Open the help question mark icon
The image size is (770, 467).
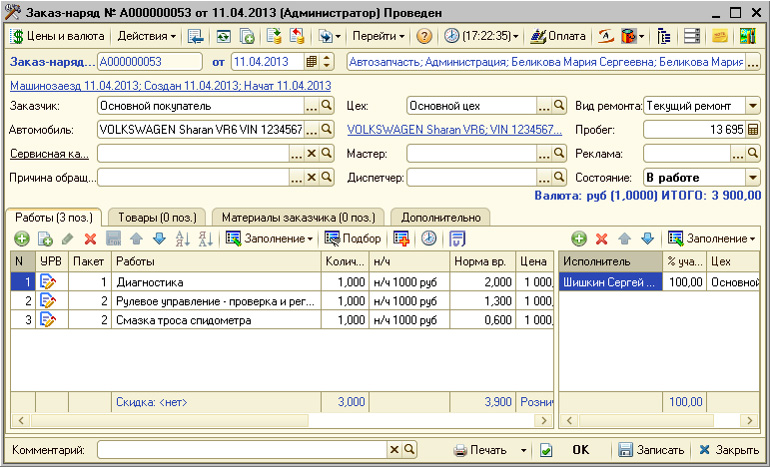(x=424, y=36)
